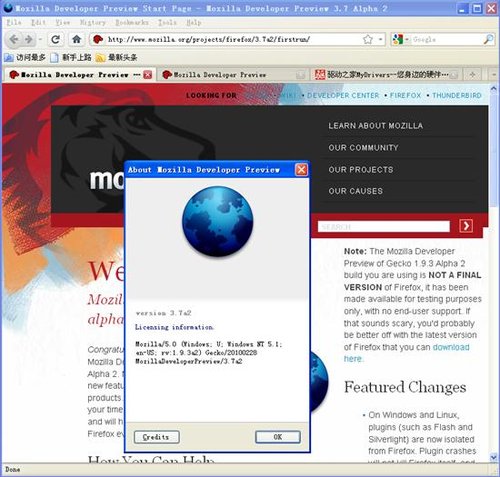
Task: Click the Google search field
Action: (x=446, y=40)
